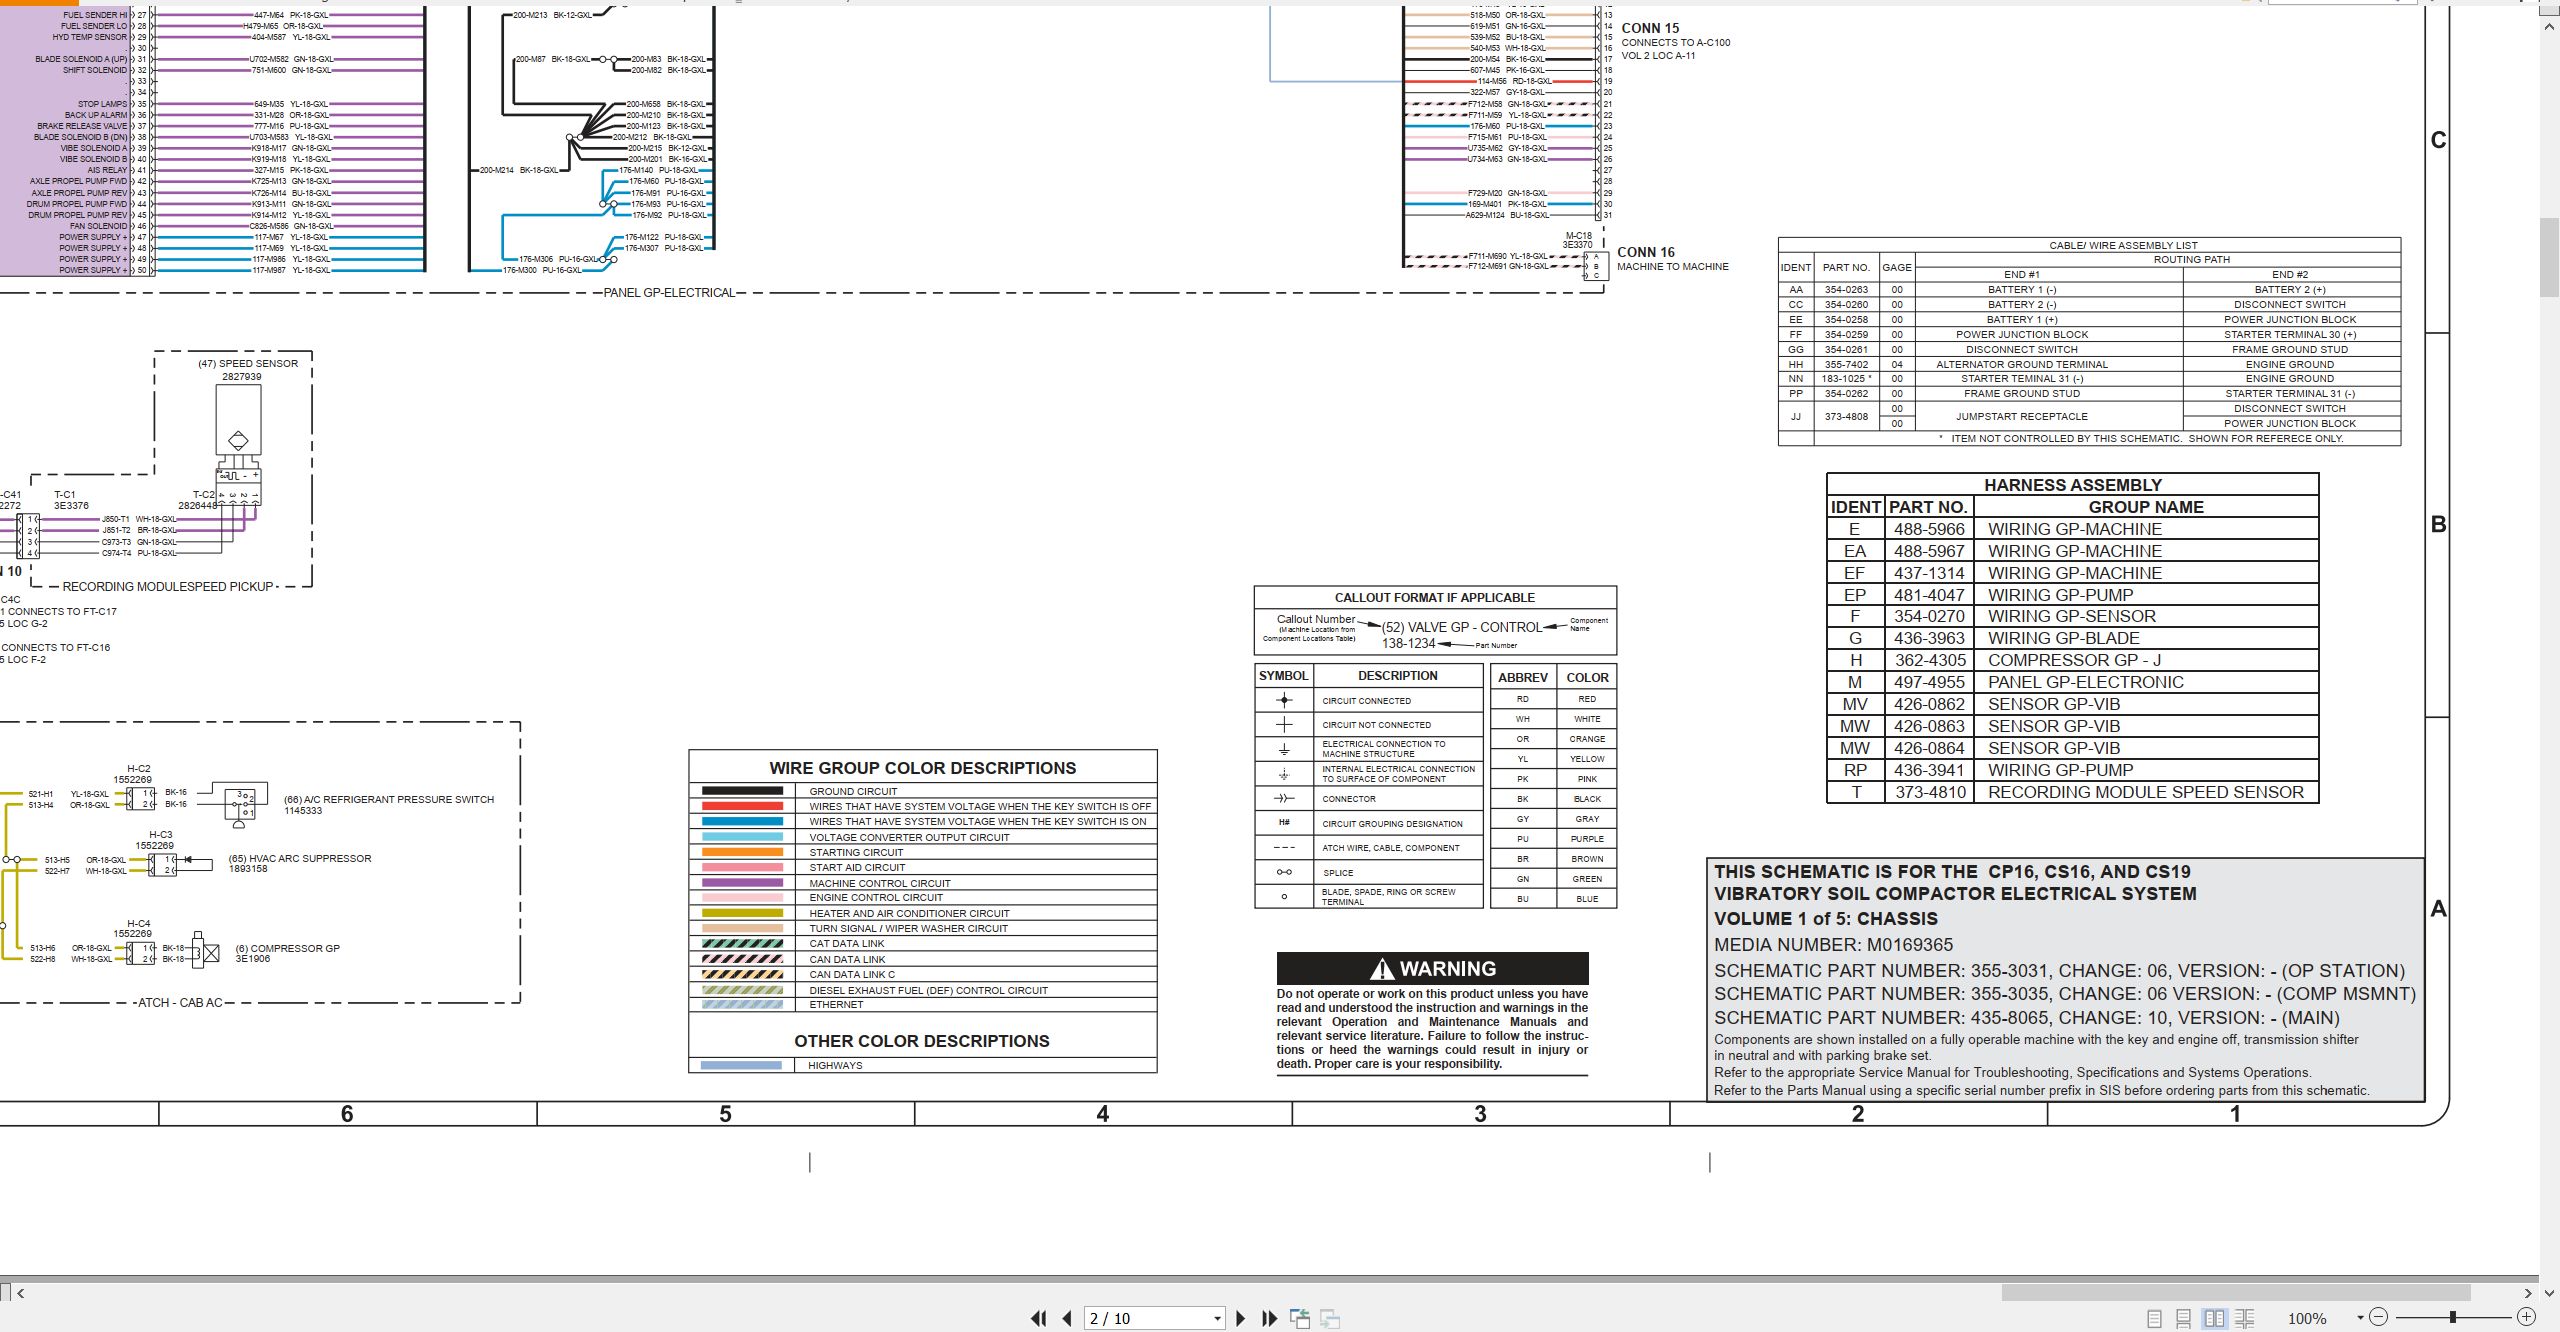The image size is (2560, 1332).
Task: Click WIRE GROUP COLOR DESCRIPTIONS heading
Action: [922, 768]
